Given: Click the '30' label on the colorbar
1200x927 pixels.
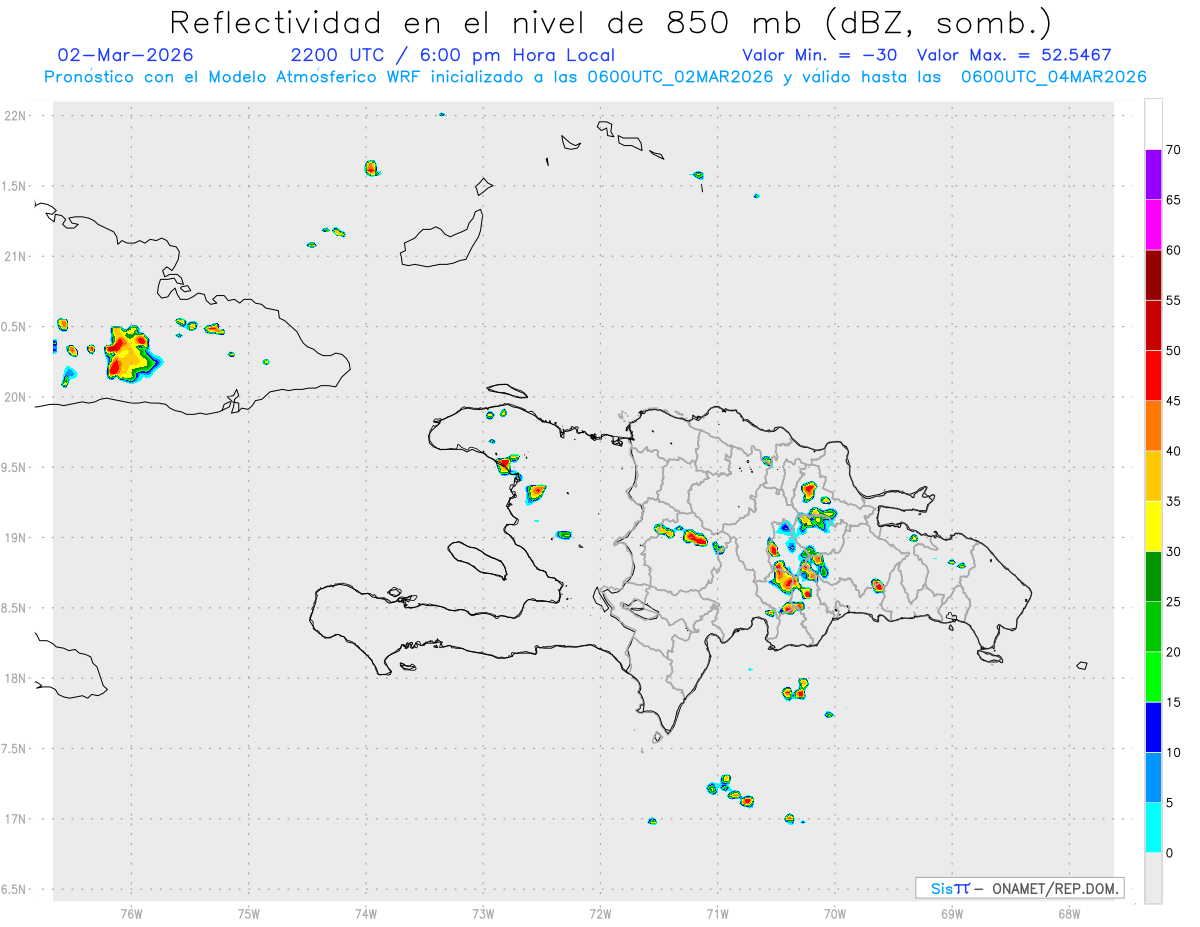Looking at the screenshot, I should tap(1173, 551).
